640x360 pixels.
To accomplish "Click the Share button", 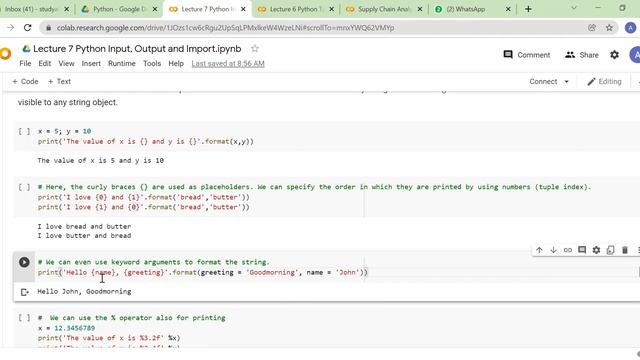I will click(x=582, y=55).
